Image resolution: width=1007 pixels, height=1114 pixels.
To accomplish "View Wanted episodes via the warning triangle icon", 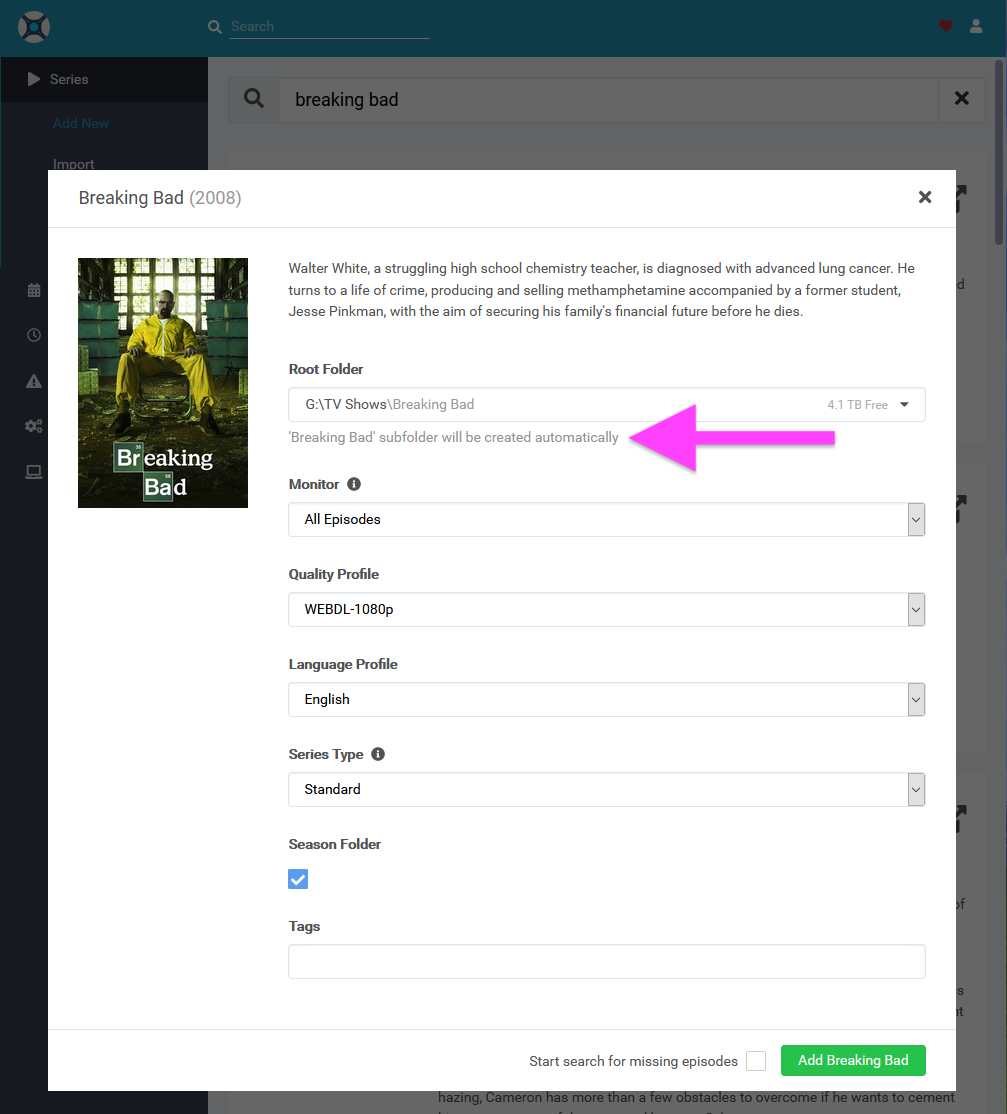I will pos(33,381).
